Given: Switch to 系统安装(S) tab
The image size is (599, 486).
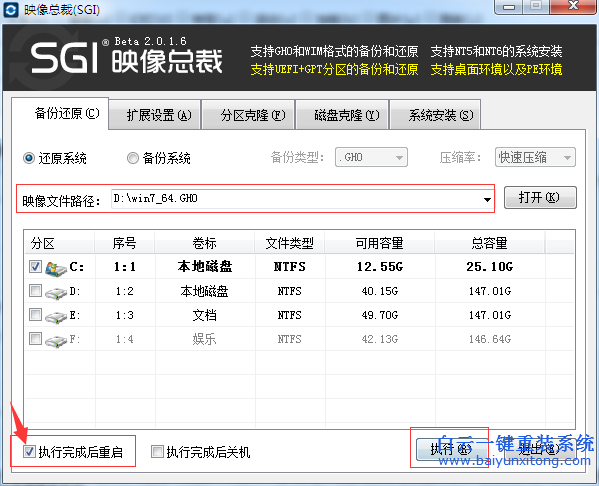Looking at the screenshot, I should pos(436,115).
